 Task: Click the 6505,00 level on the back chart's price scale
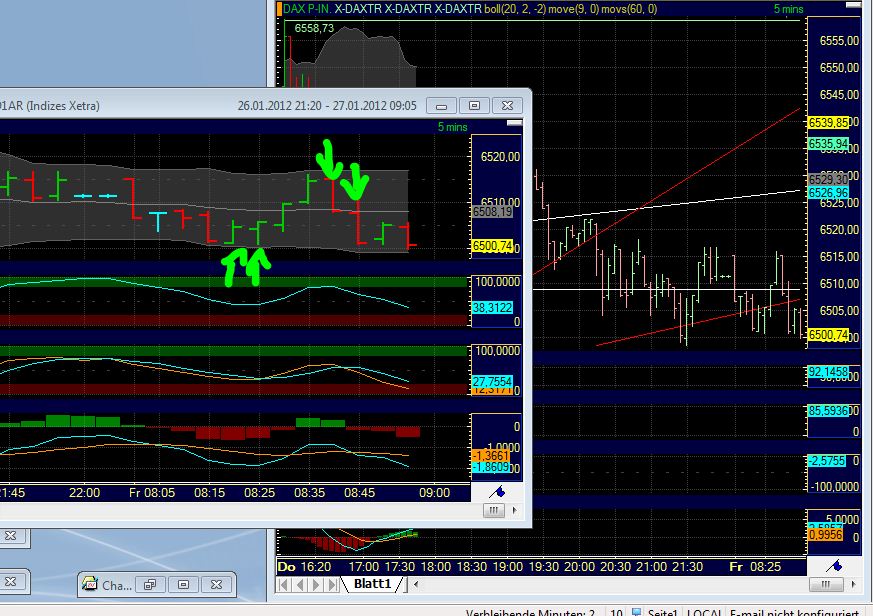click(x=840, y=311)
